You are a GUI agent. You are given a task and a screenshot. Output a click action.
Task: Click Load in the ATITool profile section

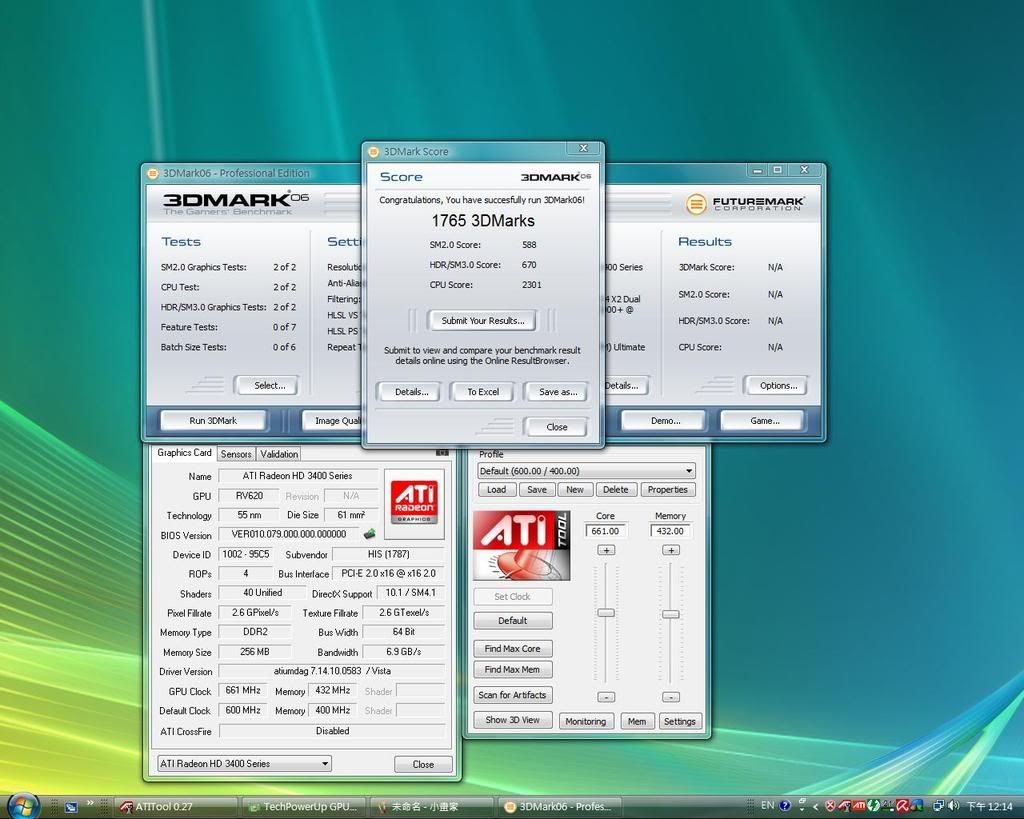(496, 490)
